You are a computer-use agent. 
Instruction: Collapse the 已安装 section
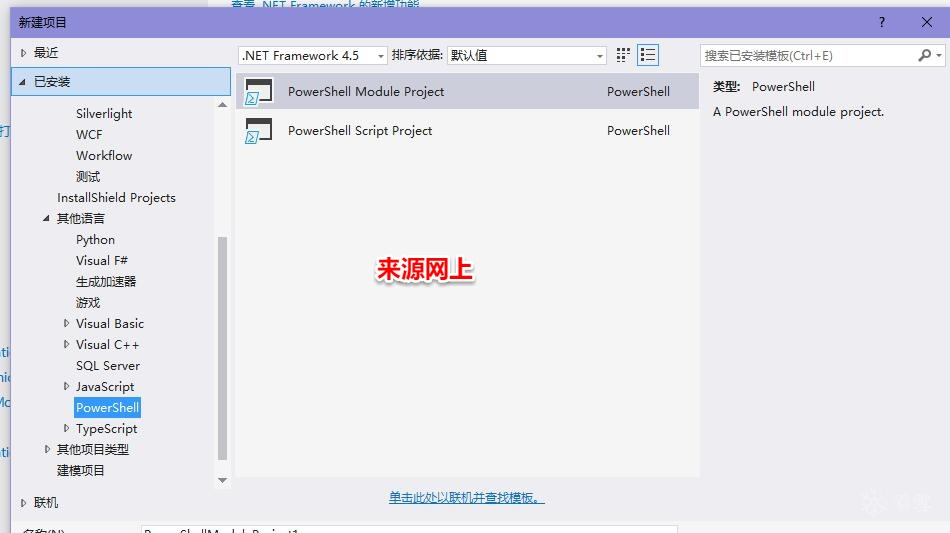22,82
